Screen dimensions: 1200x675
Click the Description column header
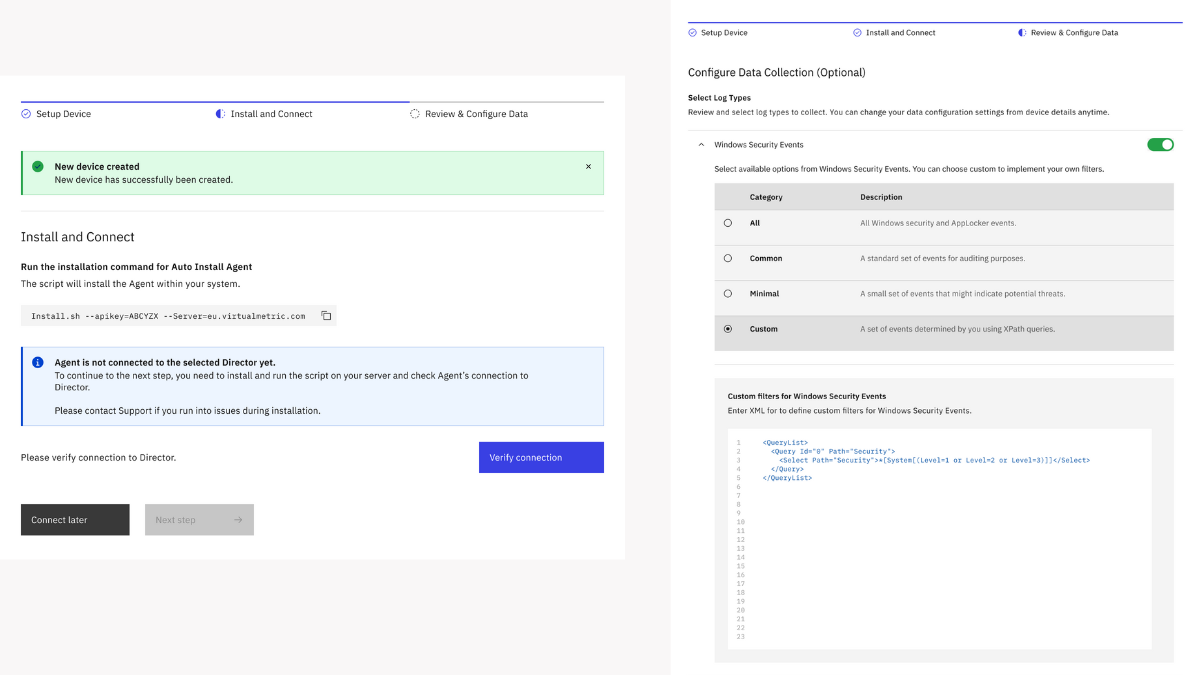point(881,197)
